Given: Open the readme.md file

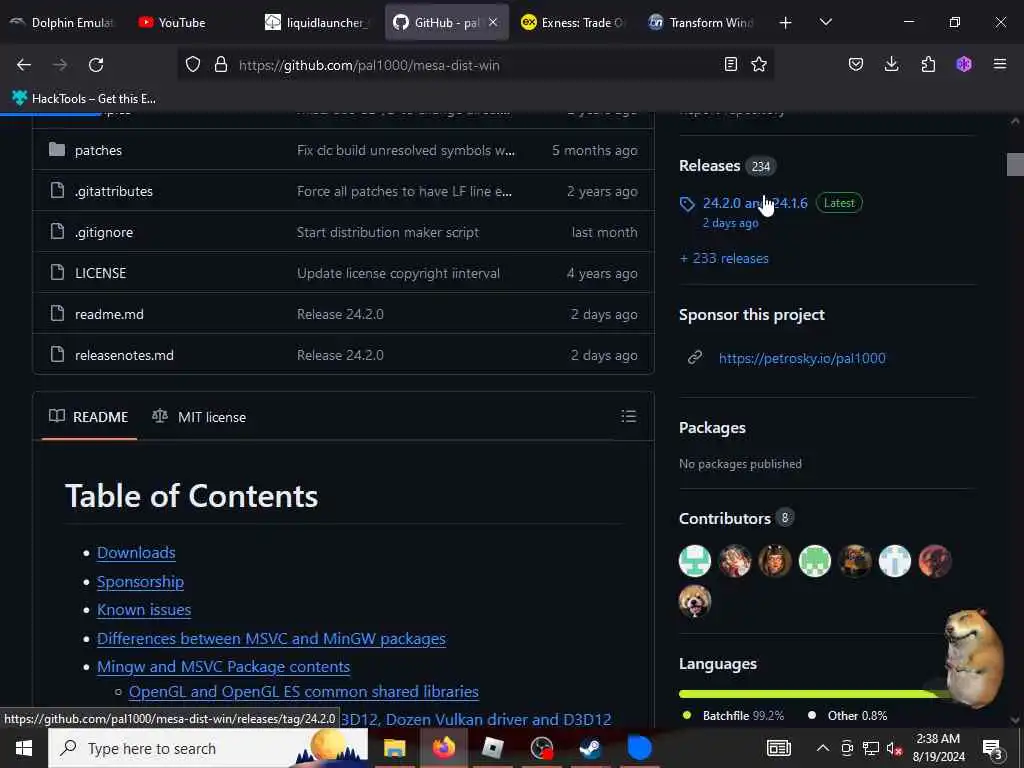Looking at the screenshot, I should 109,314.
